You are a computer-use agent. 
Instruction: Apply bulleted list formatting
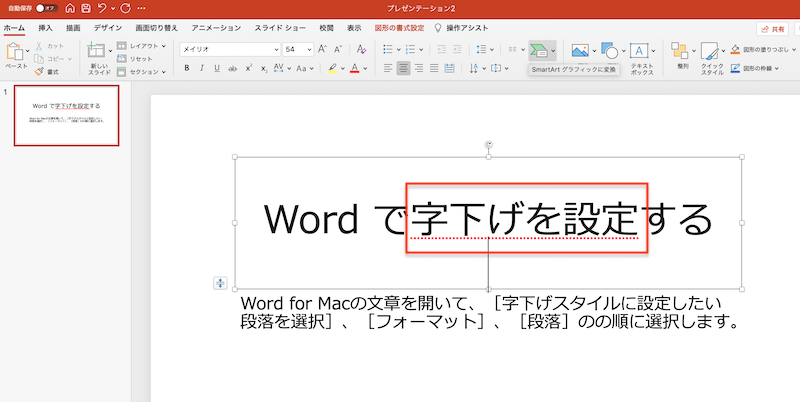tap(389, 49)
